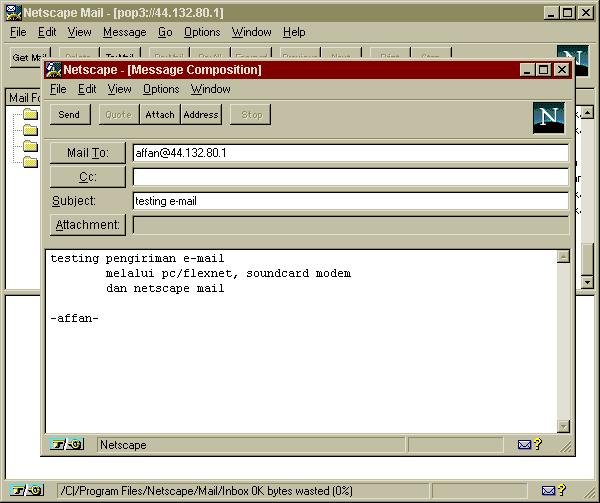This screenshot has height=503, width=600.
Task: Click the Netscape Mail title bar icon
Action: click(13, 13)
